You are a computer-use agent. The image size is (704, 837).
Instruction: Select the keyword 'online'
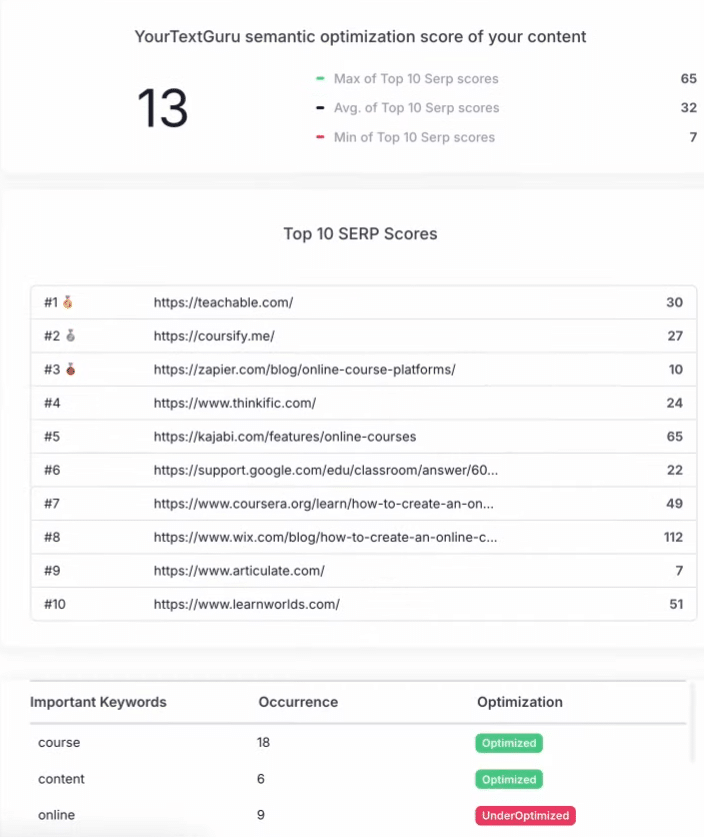56,815
